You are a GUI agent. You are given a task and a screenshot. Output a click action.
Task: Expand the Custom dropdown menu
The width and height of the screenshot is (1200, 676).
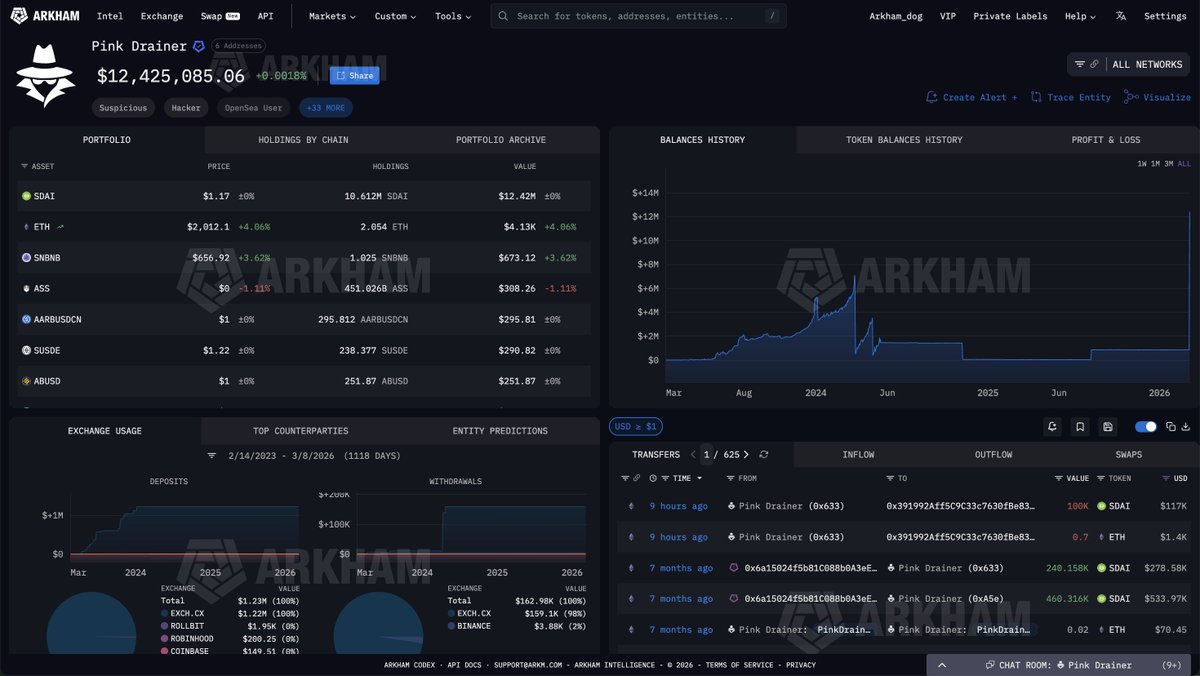[x=396, y=16]
